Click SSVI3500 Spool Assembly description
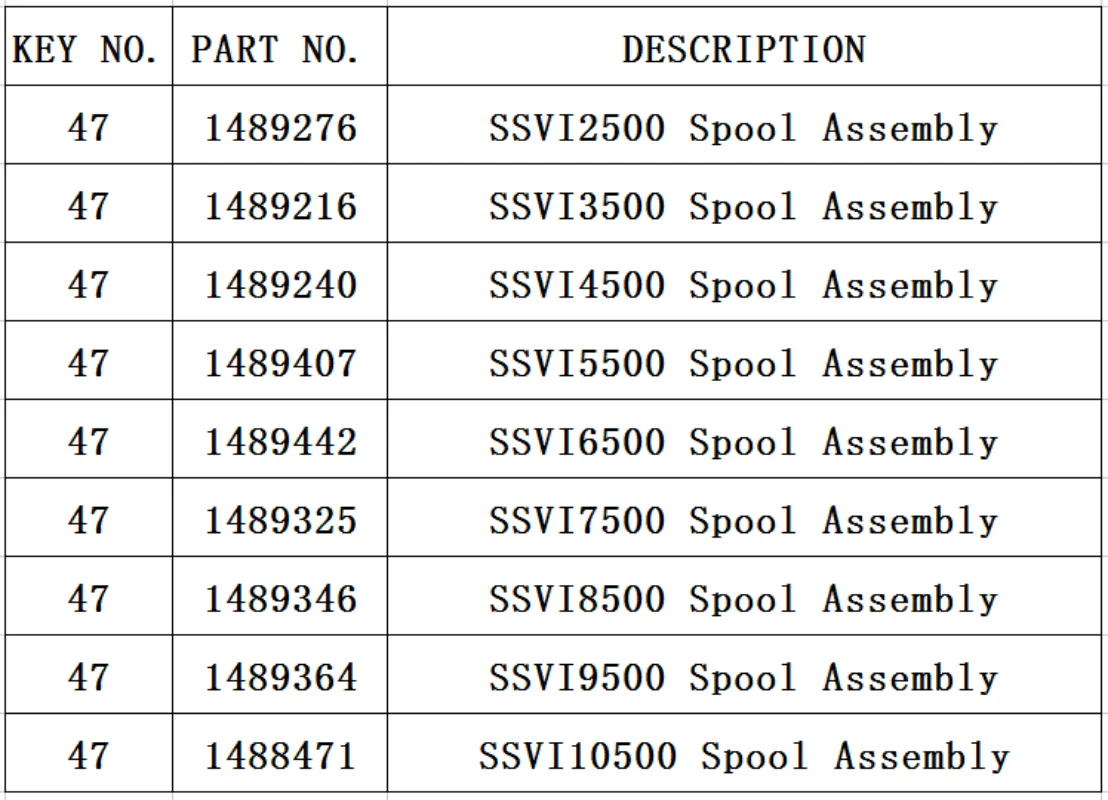The width and height of the screenshot is (1108, 800). 743,207
